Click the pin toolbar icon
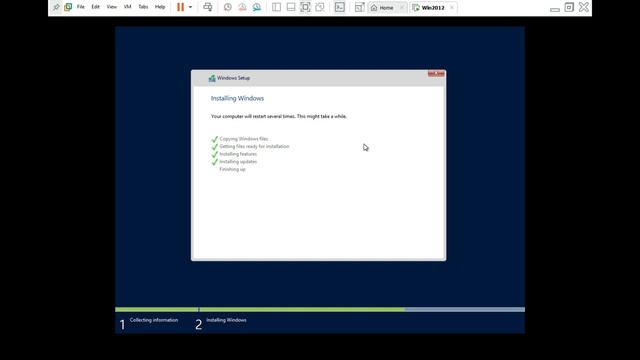The image size is (640, 360). point(56,7)
